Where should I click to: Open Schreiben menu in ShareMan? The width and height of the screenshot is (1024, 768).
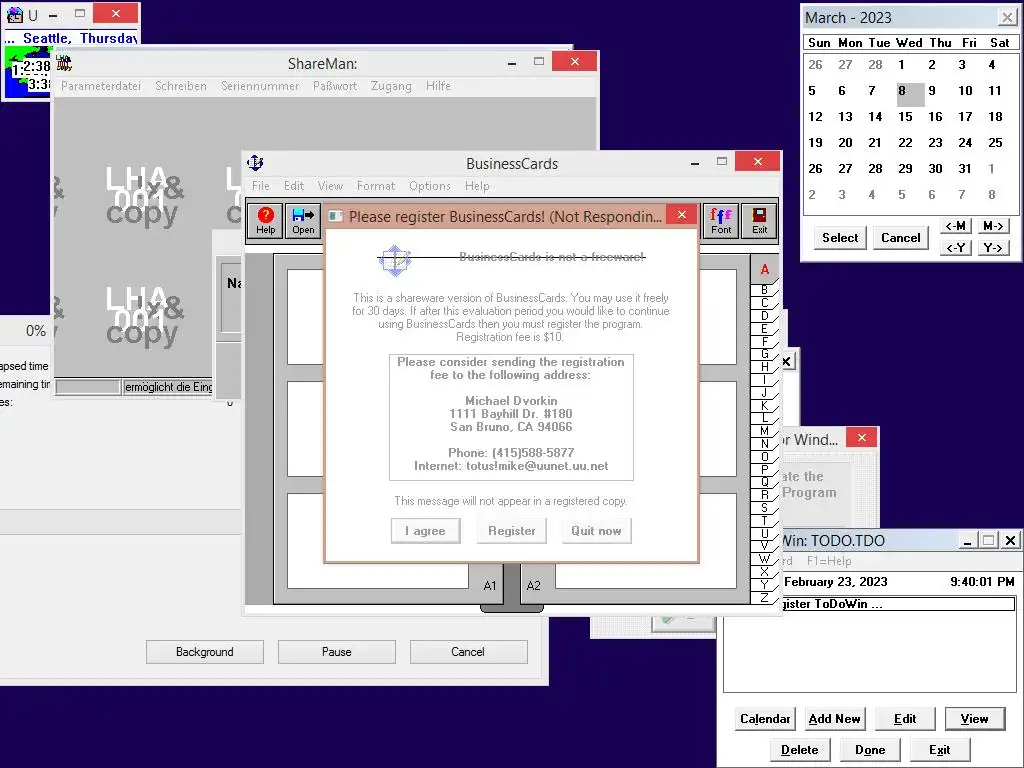181,86
